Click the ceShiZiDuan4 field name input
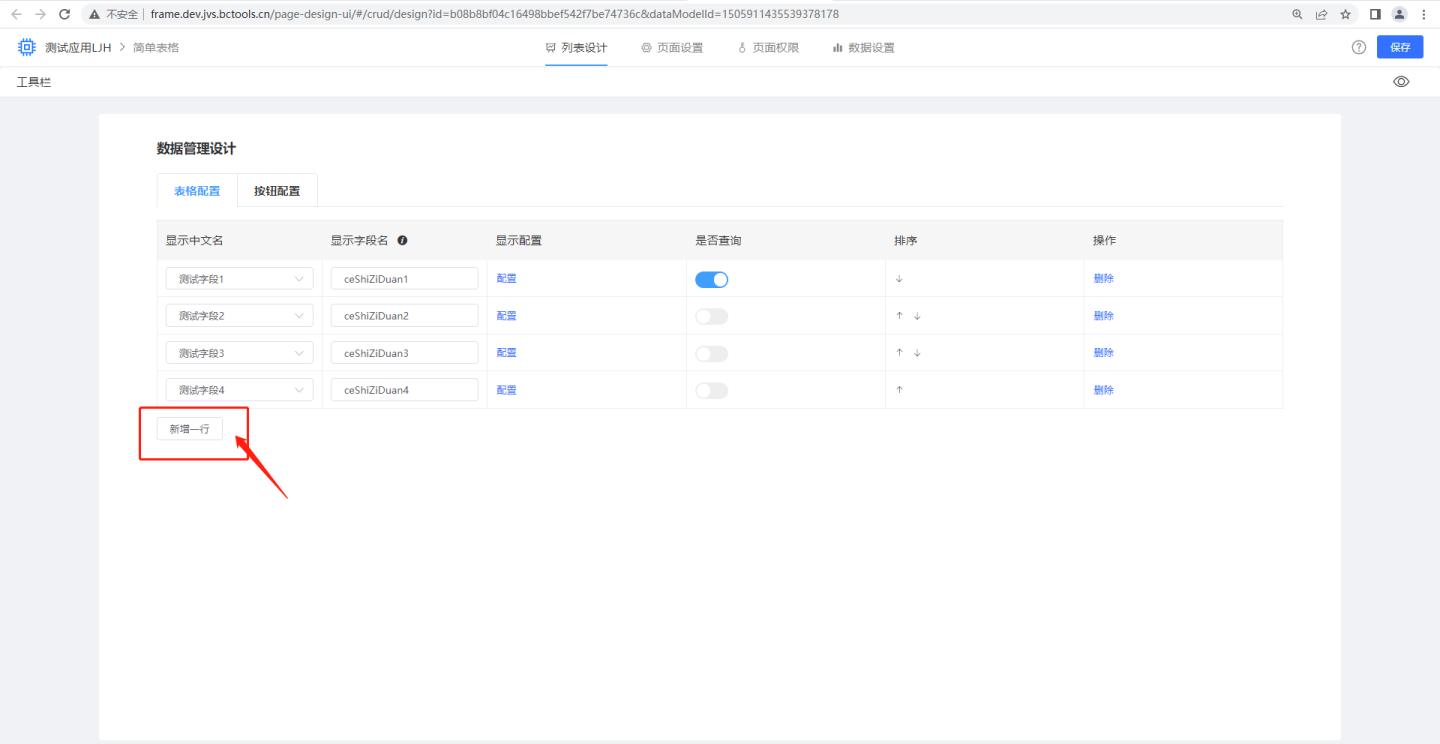 [x=404, y=390]
